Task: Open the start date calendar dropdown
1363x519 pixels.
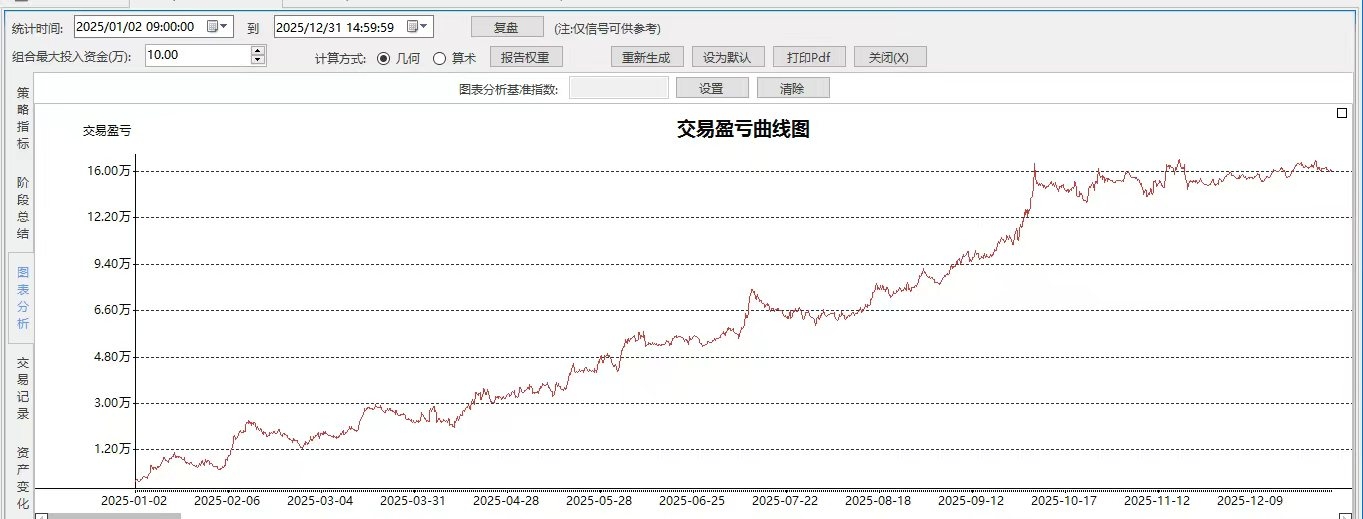Action: tap(218, 27)
